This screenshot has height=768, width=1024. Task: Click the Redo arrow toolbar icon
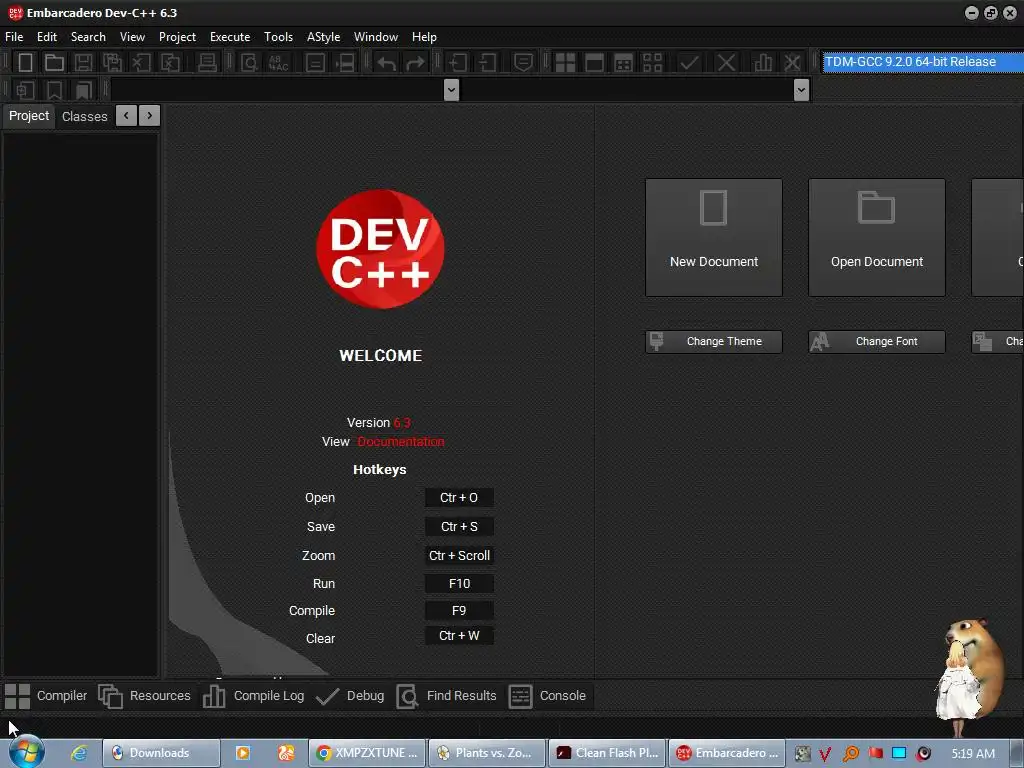click(x=415, y=63)
